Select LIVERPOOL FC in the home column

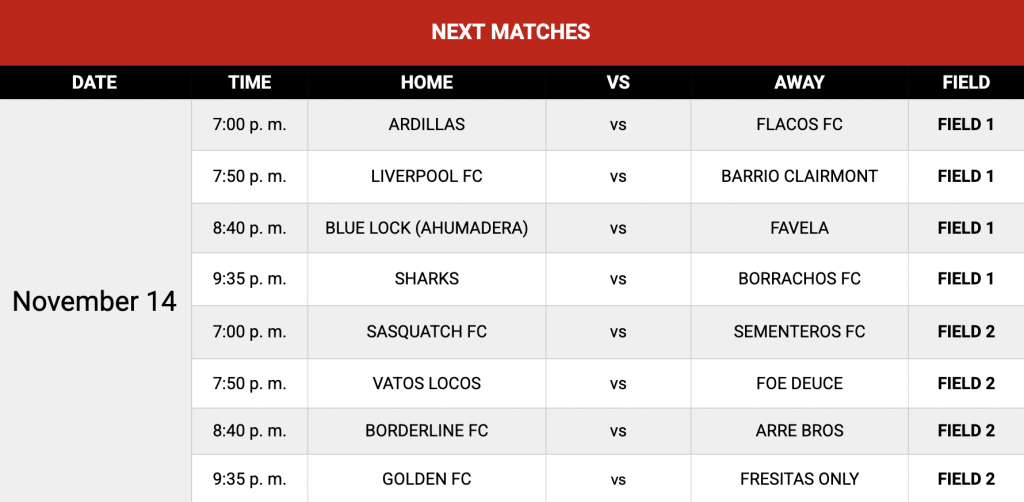coord(427,176)
